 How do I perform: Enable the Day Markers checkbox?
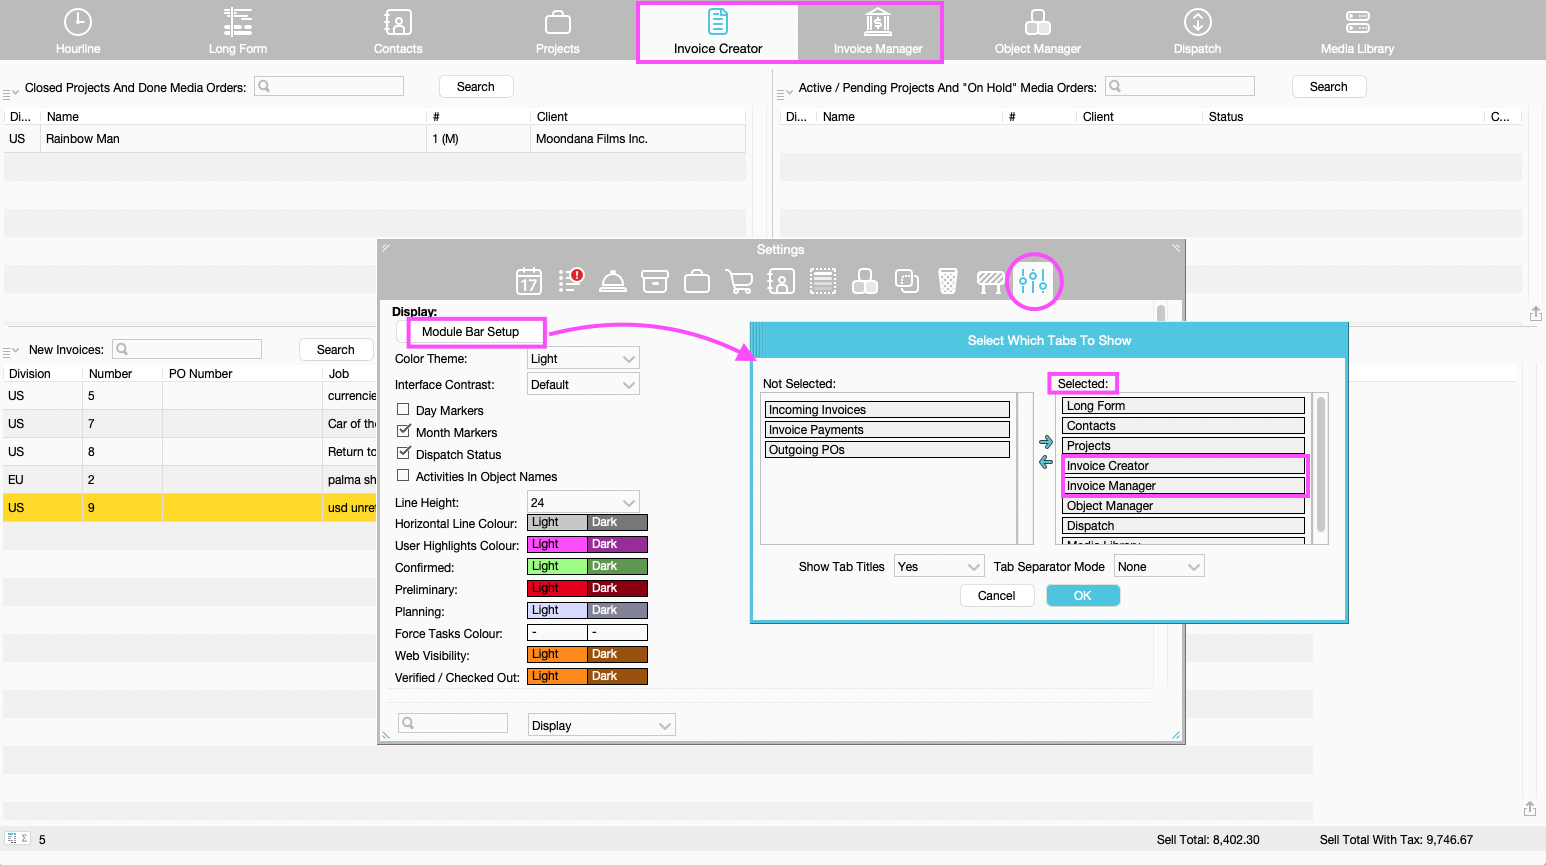pyautogui.click(x=404, y=410)
